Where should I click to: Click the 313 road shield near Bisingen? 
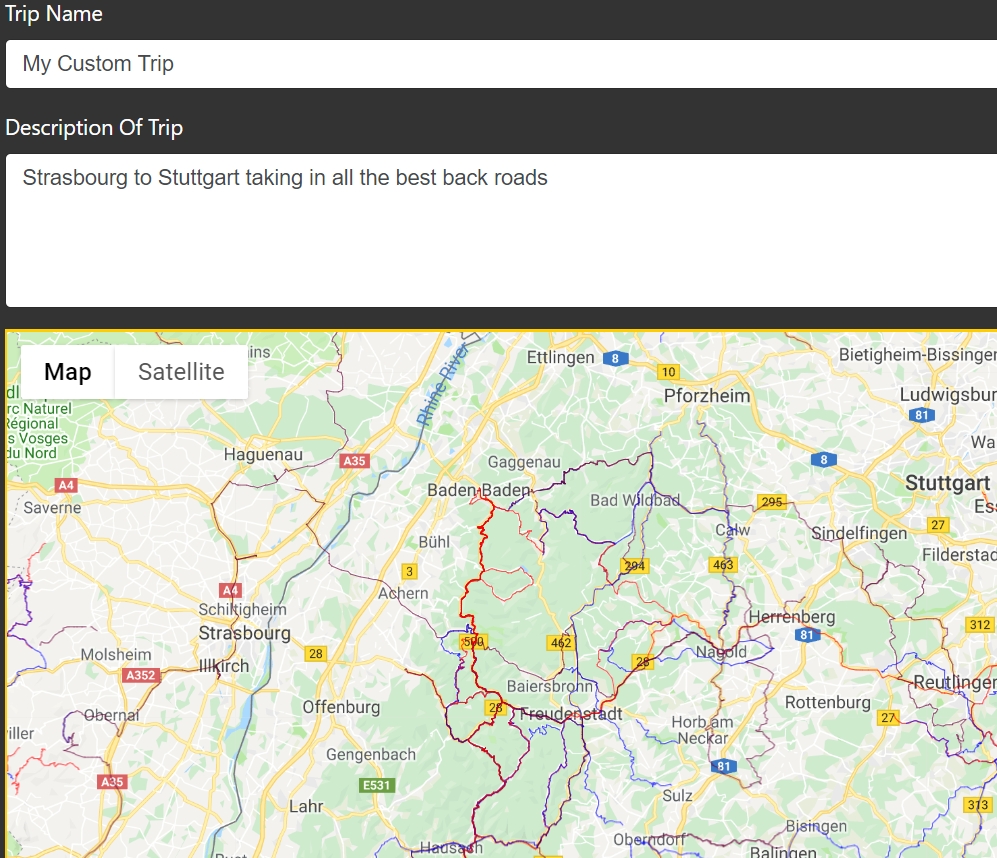(x=977, y=805)
